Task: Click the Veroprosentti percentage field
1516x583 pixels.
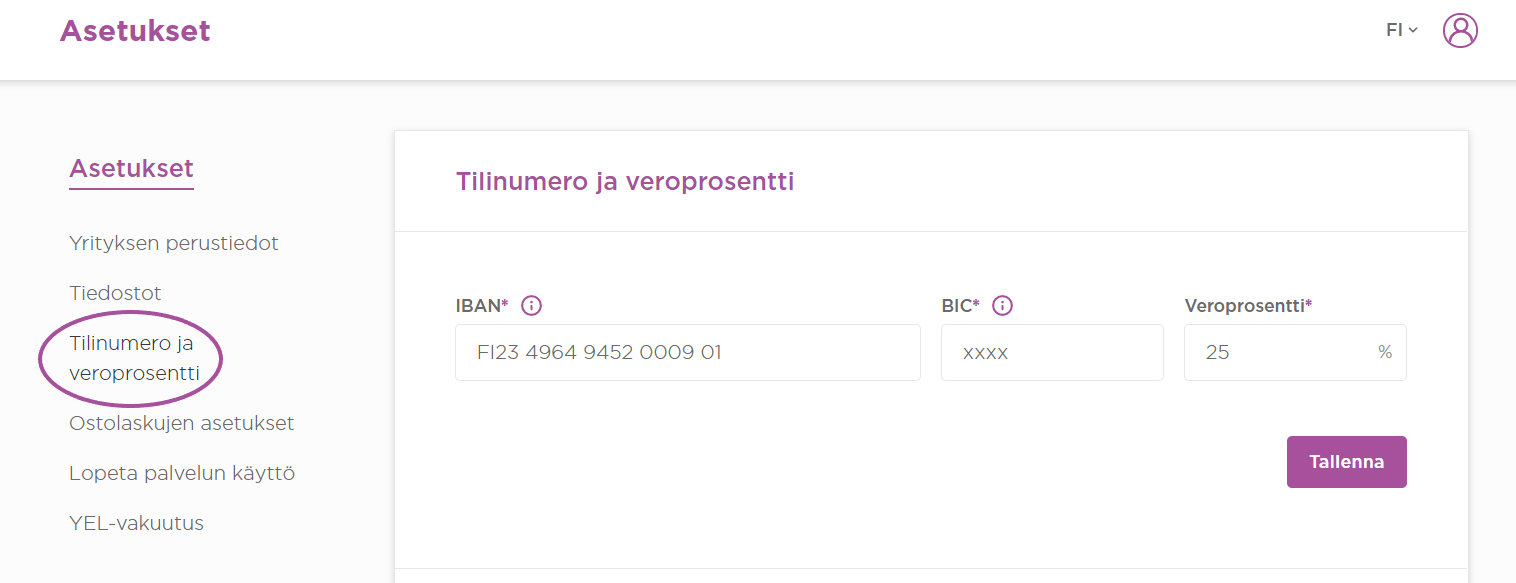Action: coord(1295,352)
